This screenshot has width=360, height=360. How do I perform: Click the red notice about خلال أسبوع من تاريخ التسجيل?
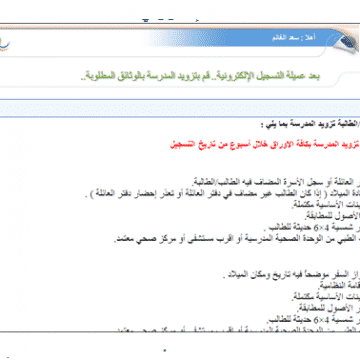point(265,144)
